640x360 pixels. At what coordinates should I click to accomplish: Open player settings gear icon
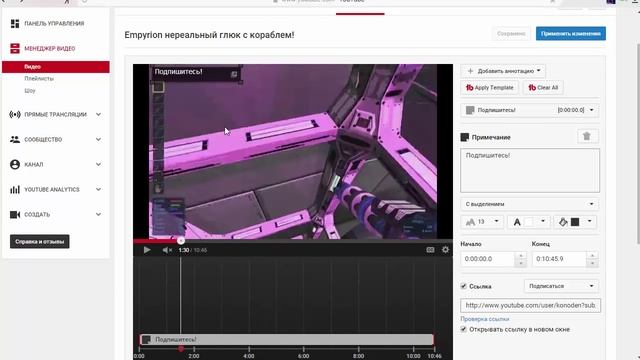pyautogui.click(x=445, y=250)
